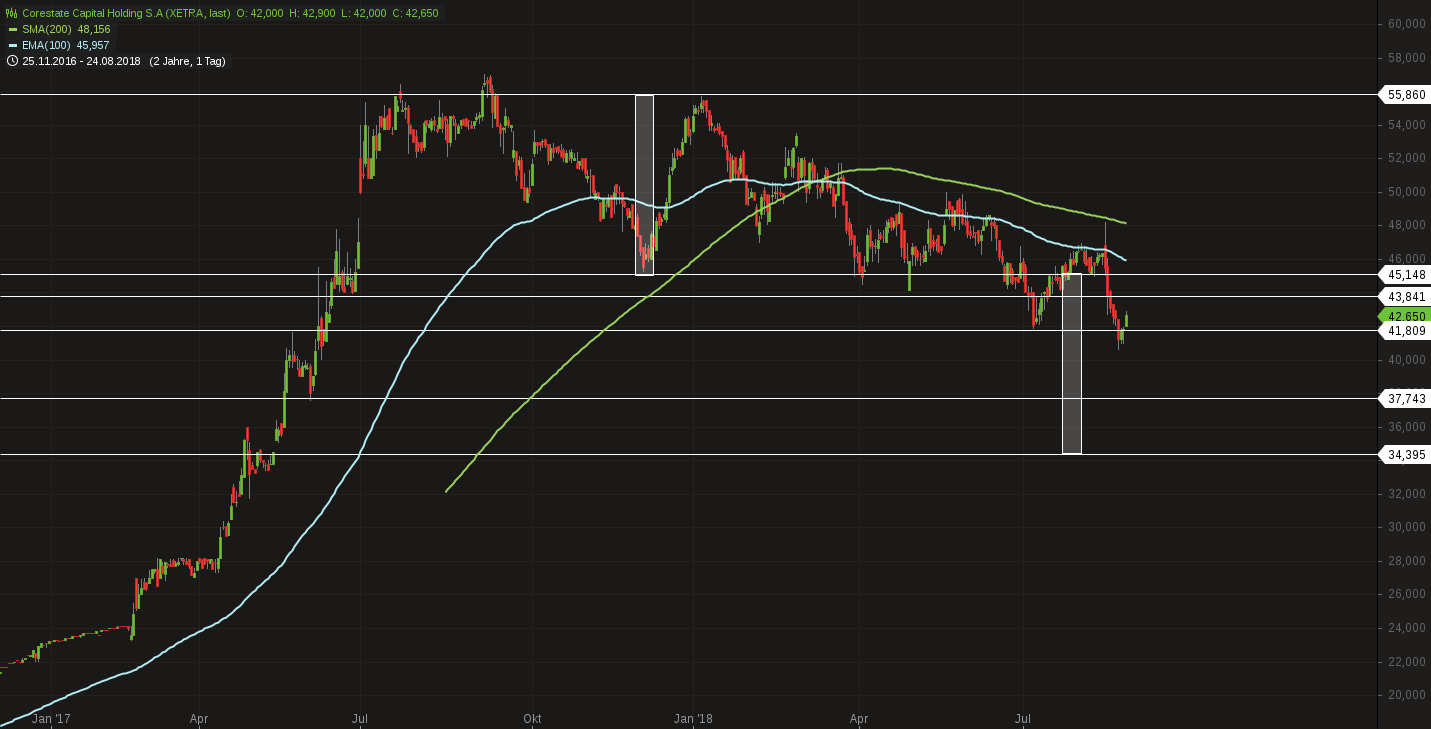1431x729 pixels.
Task: Select the SMA(200) indicator legend line icon
Action: click(13, 30)
